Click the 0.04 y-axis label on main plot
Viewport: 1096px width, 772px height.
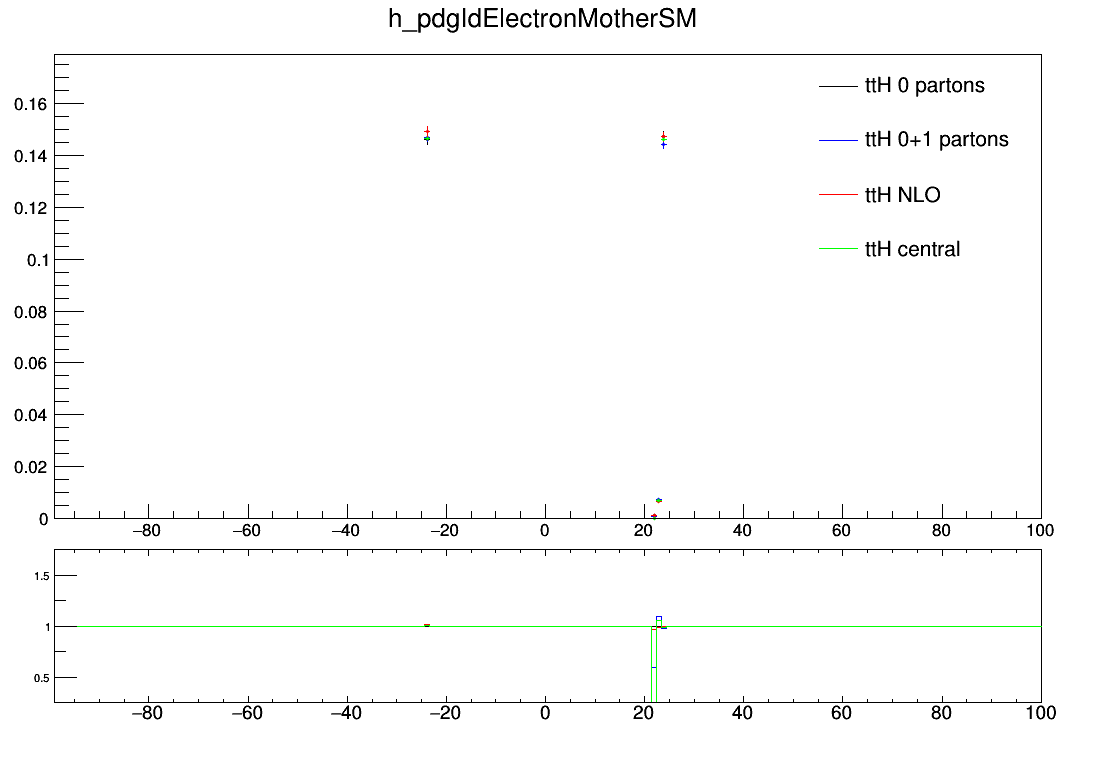[31, 415]
